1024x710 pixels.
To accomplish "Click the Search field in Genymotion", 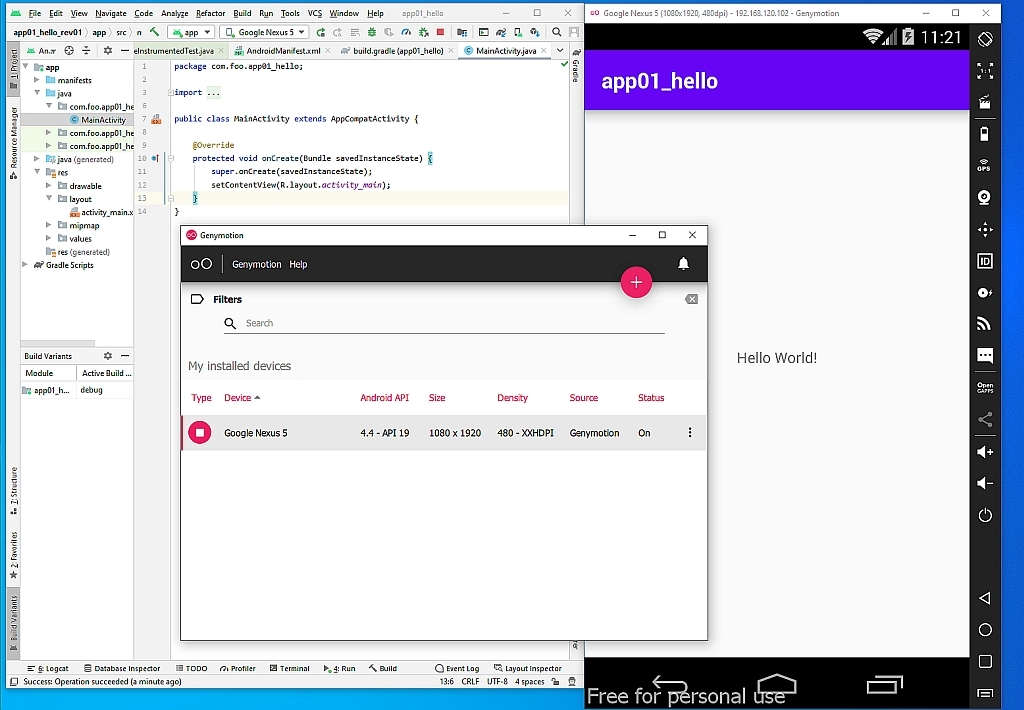I will click(x=444, y=323).
